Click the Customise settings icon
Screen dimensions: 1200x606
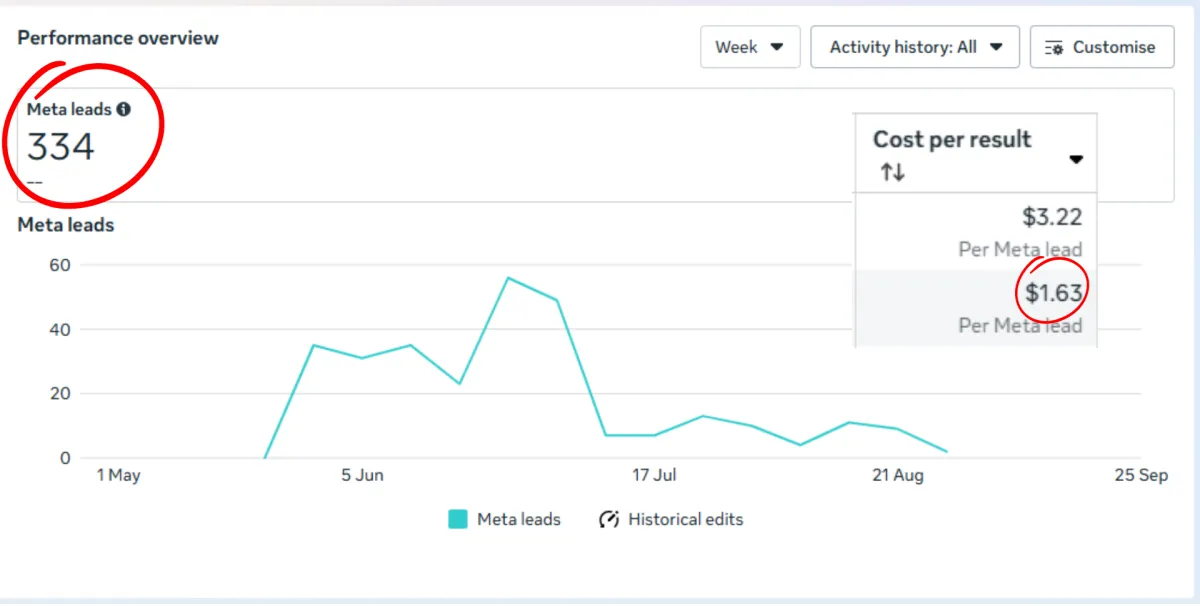(1053, 48)
